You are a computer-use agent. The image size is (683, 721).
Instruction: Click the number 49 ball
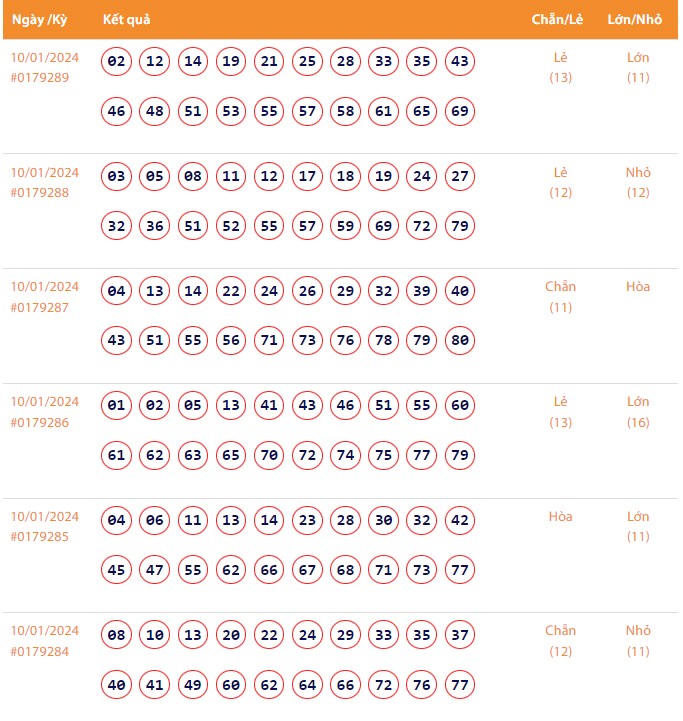point(193,685)
